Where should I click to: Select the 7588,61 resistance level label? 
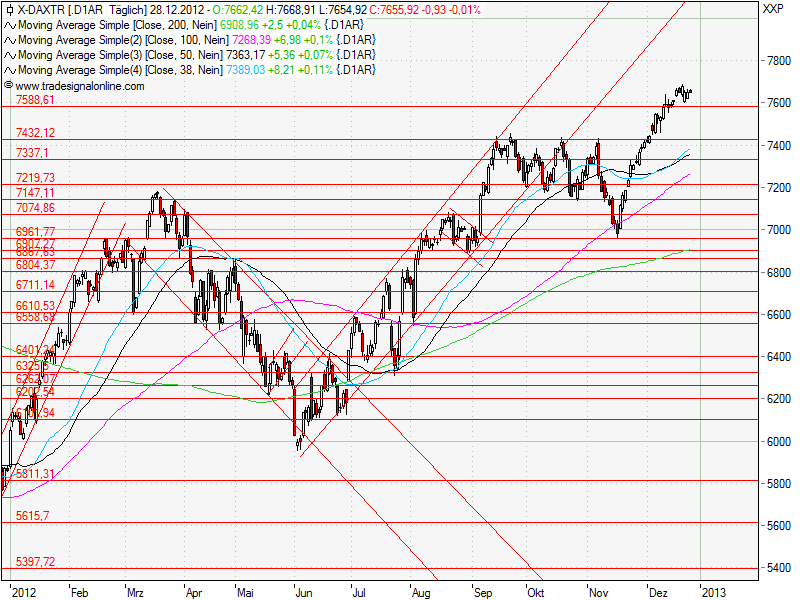[35, 100]
